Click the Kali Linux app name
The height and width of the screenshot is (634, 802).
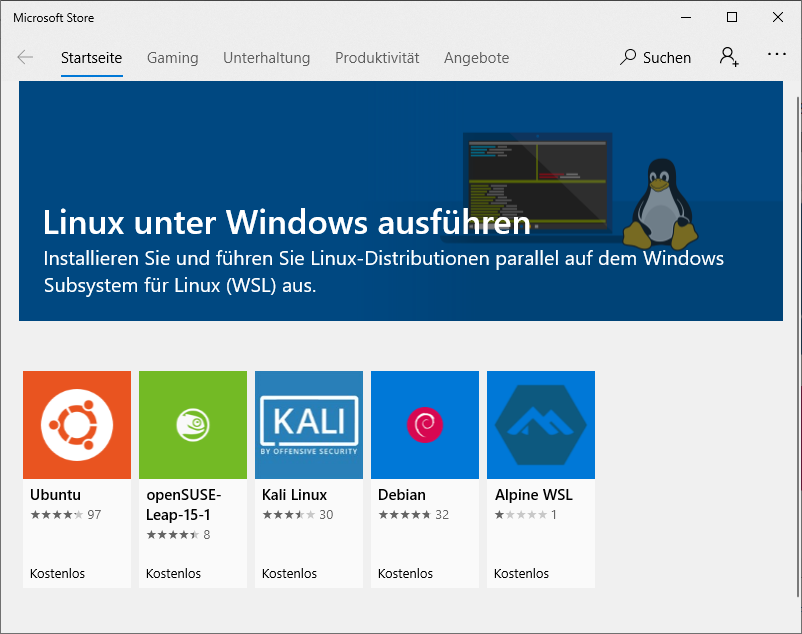tap(294, 495)
